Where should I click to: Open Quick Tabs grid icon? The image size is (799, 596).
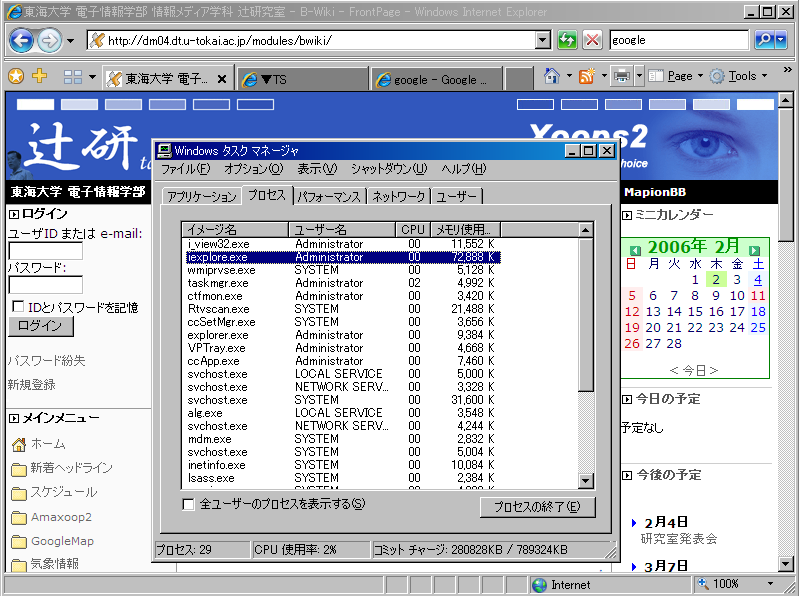[x=73, y=77]
